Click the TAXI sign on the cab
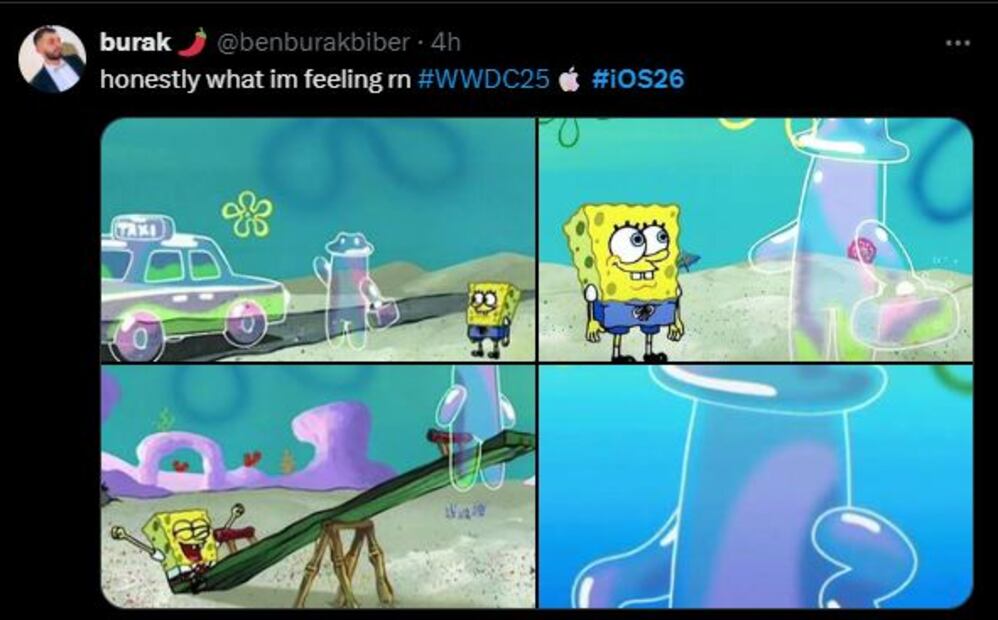The width and height of the screenshot is (998, 620). (x=142, y=229)
